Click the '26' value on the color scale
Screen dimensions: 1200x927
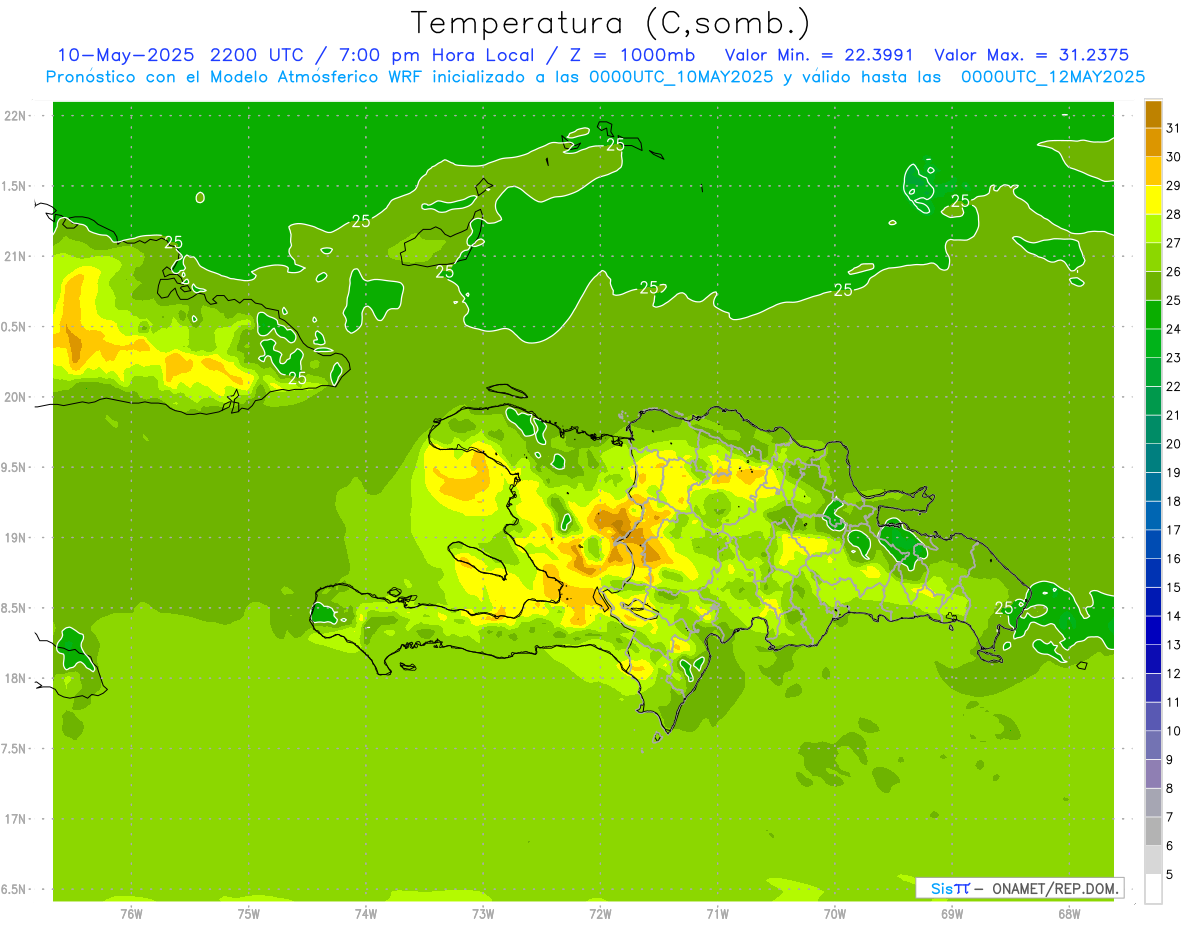click(1174, 272)
